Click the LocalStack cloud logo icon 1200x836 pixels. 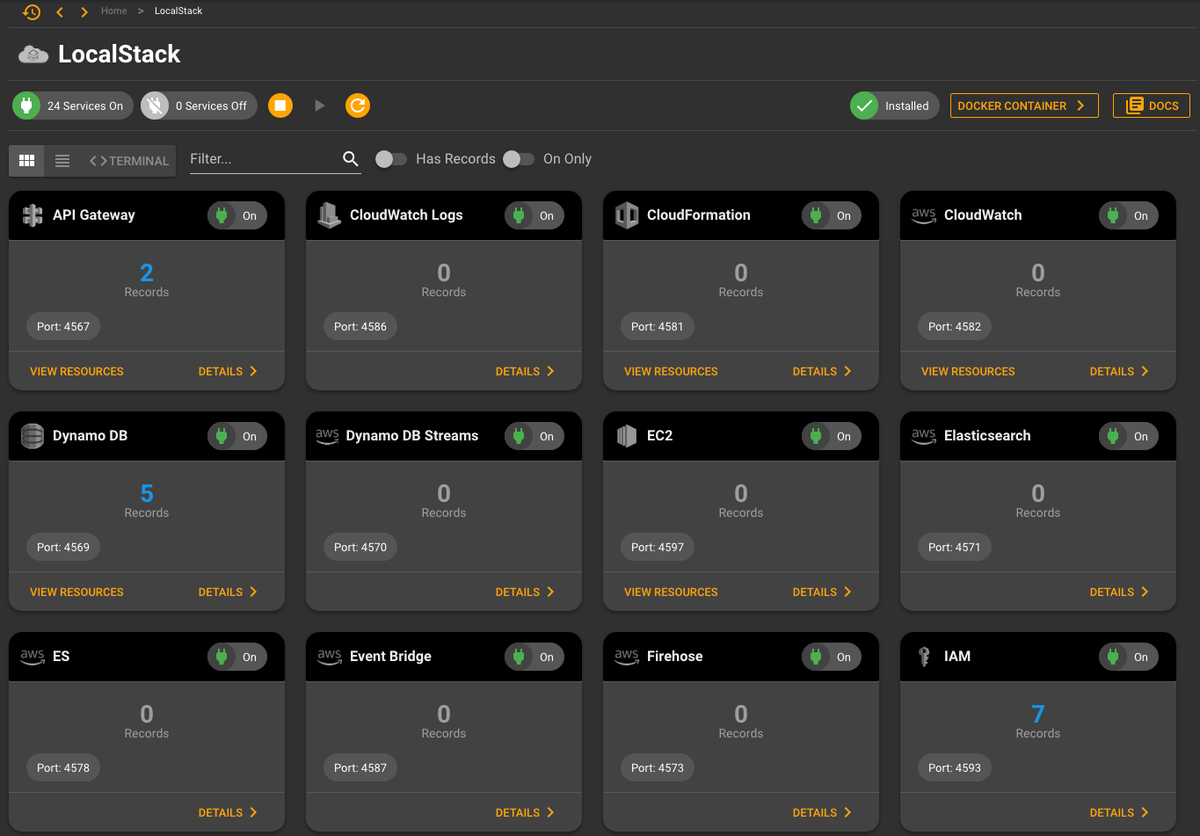pos(33,54)
